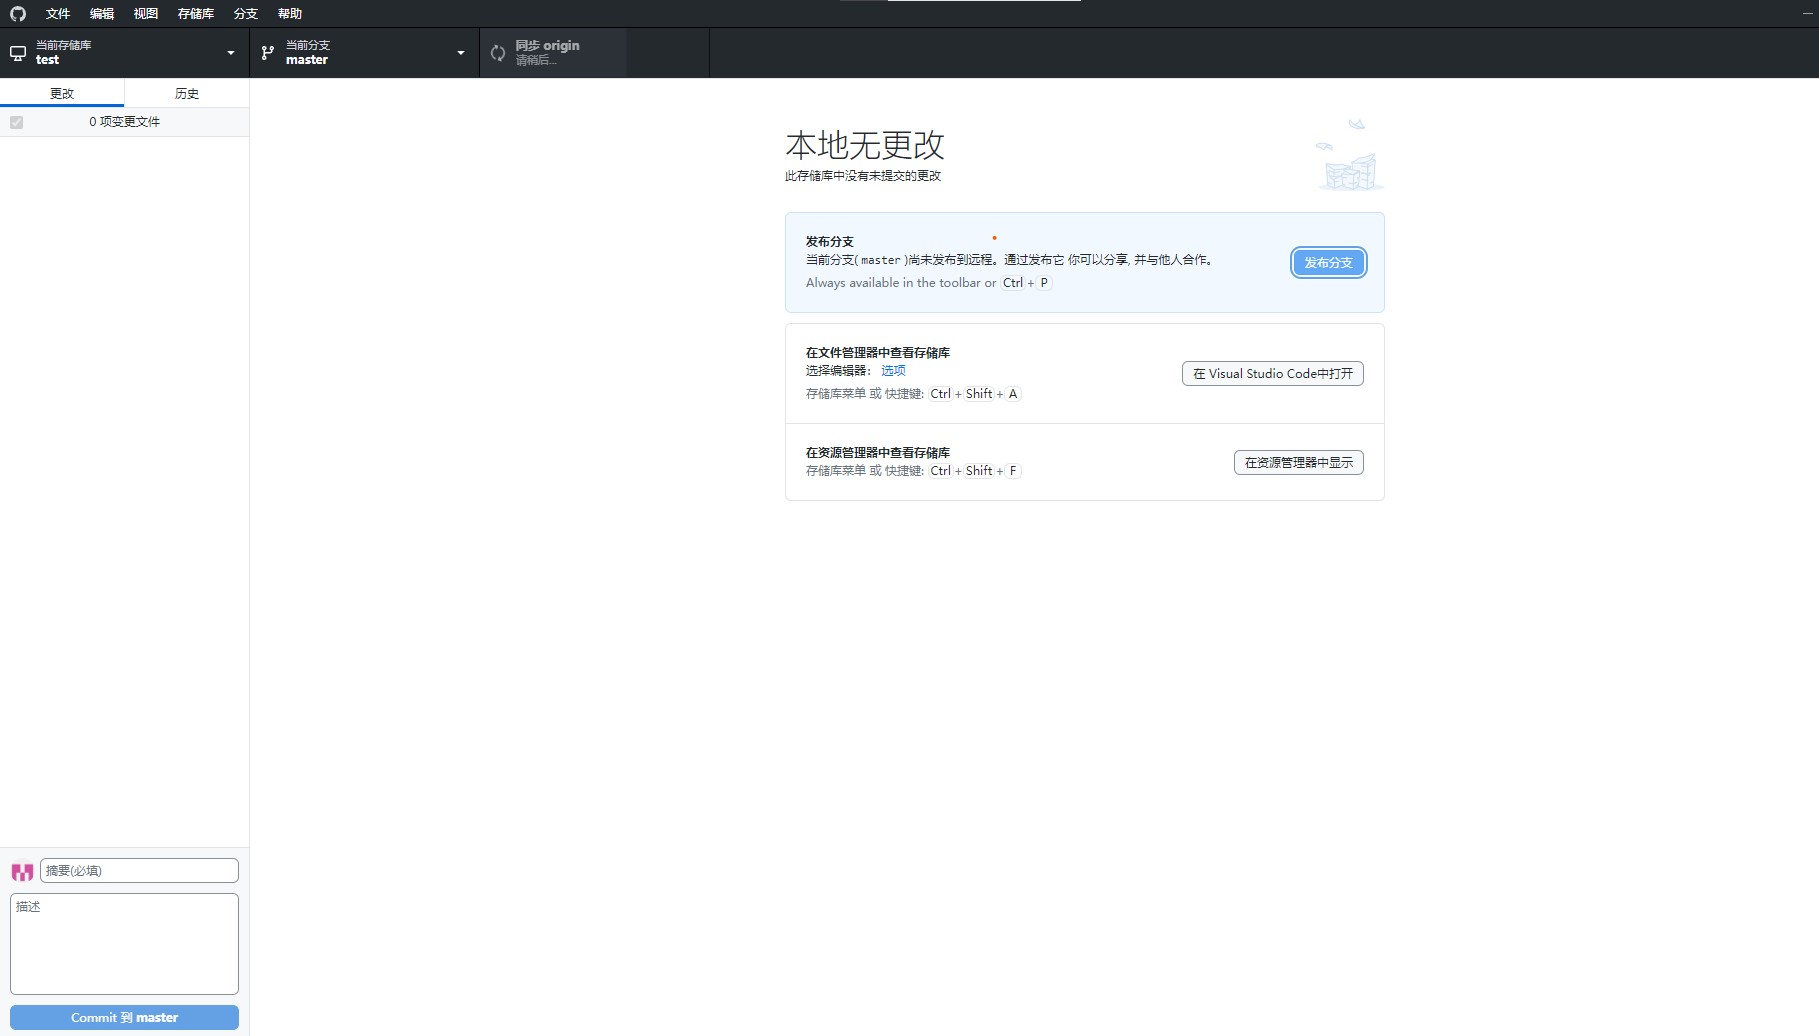Toggle the checkbox next to 0 项变更文件

(x=16, y=121)
